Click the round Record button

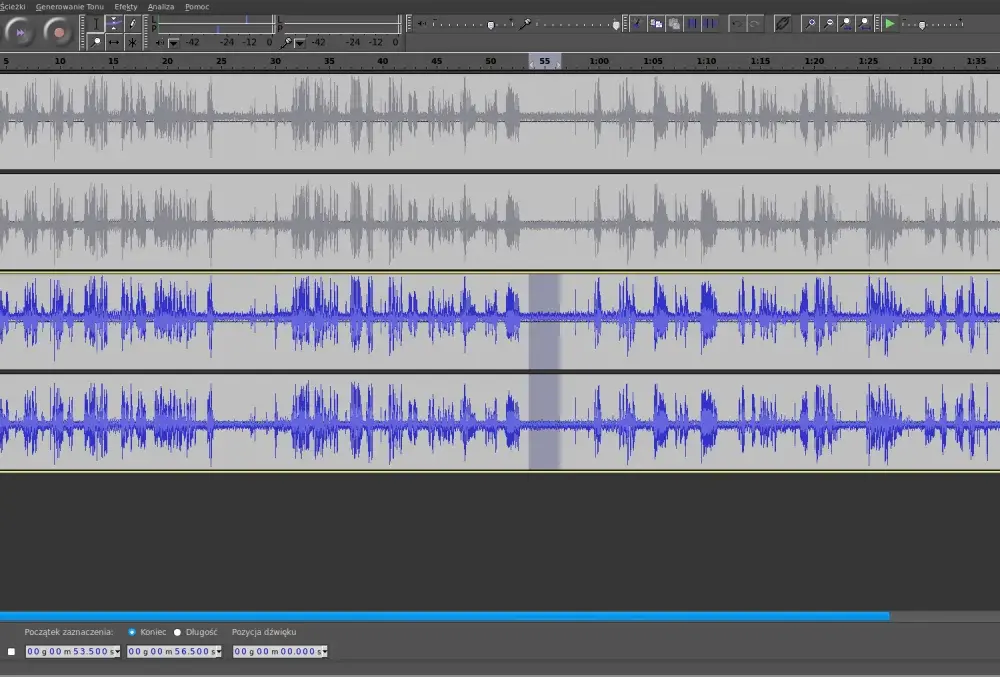[59, 32]
